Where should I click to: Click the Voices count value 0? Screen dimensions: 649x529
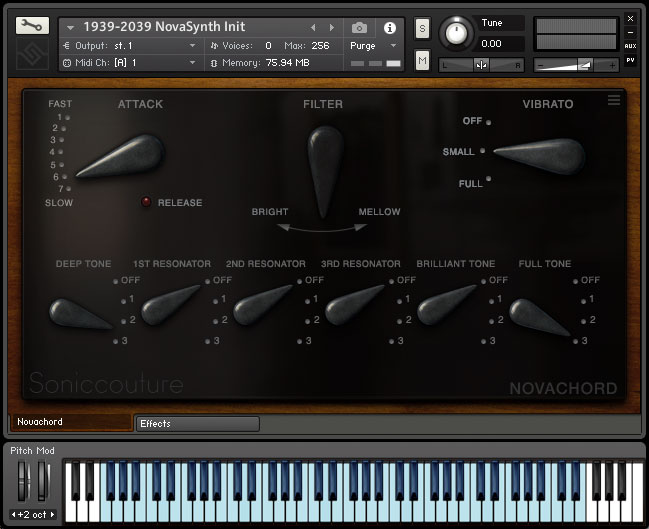268,46
